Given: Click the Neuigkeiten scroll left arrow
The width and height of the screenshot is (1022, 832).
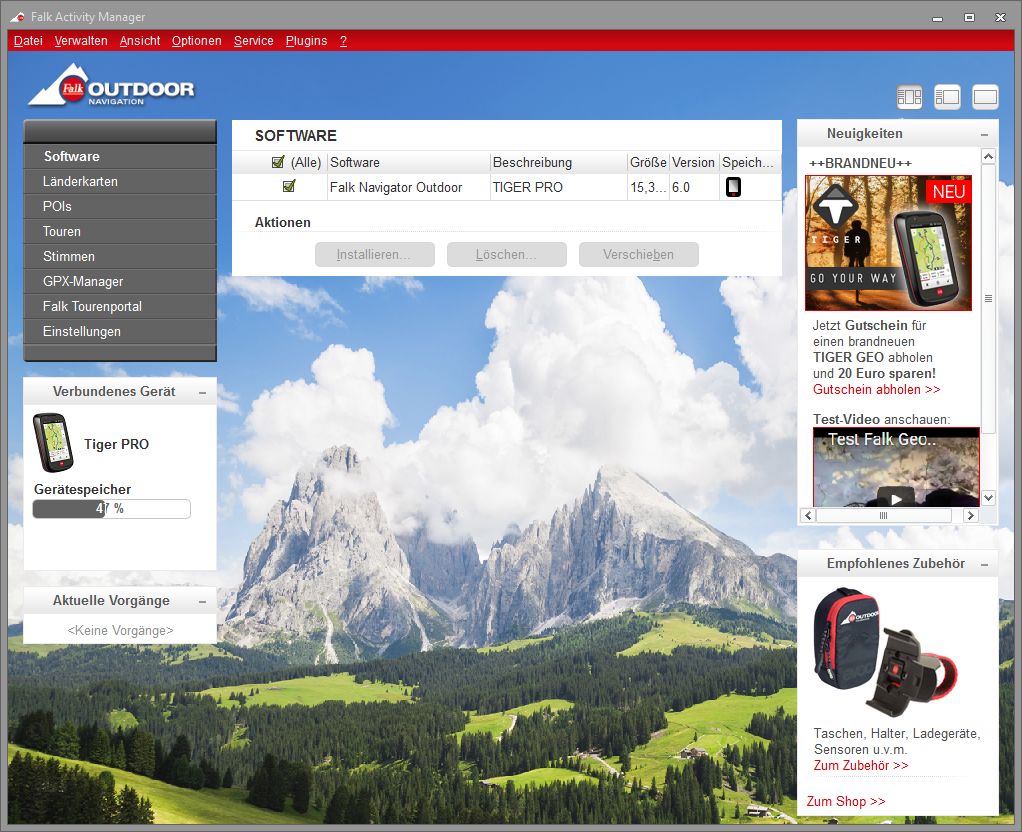Looking at the screenshot, I should (x=808, y=516).
